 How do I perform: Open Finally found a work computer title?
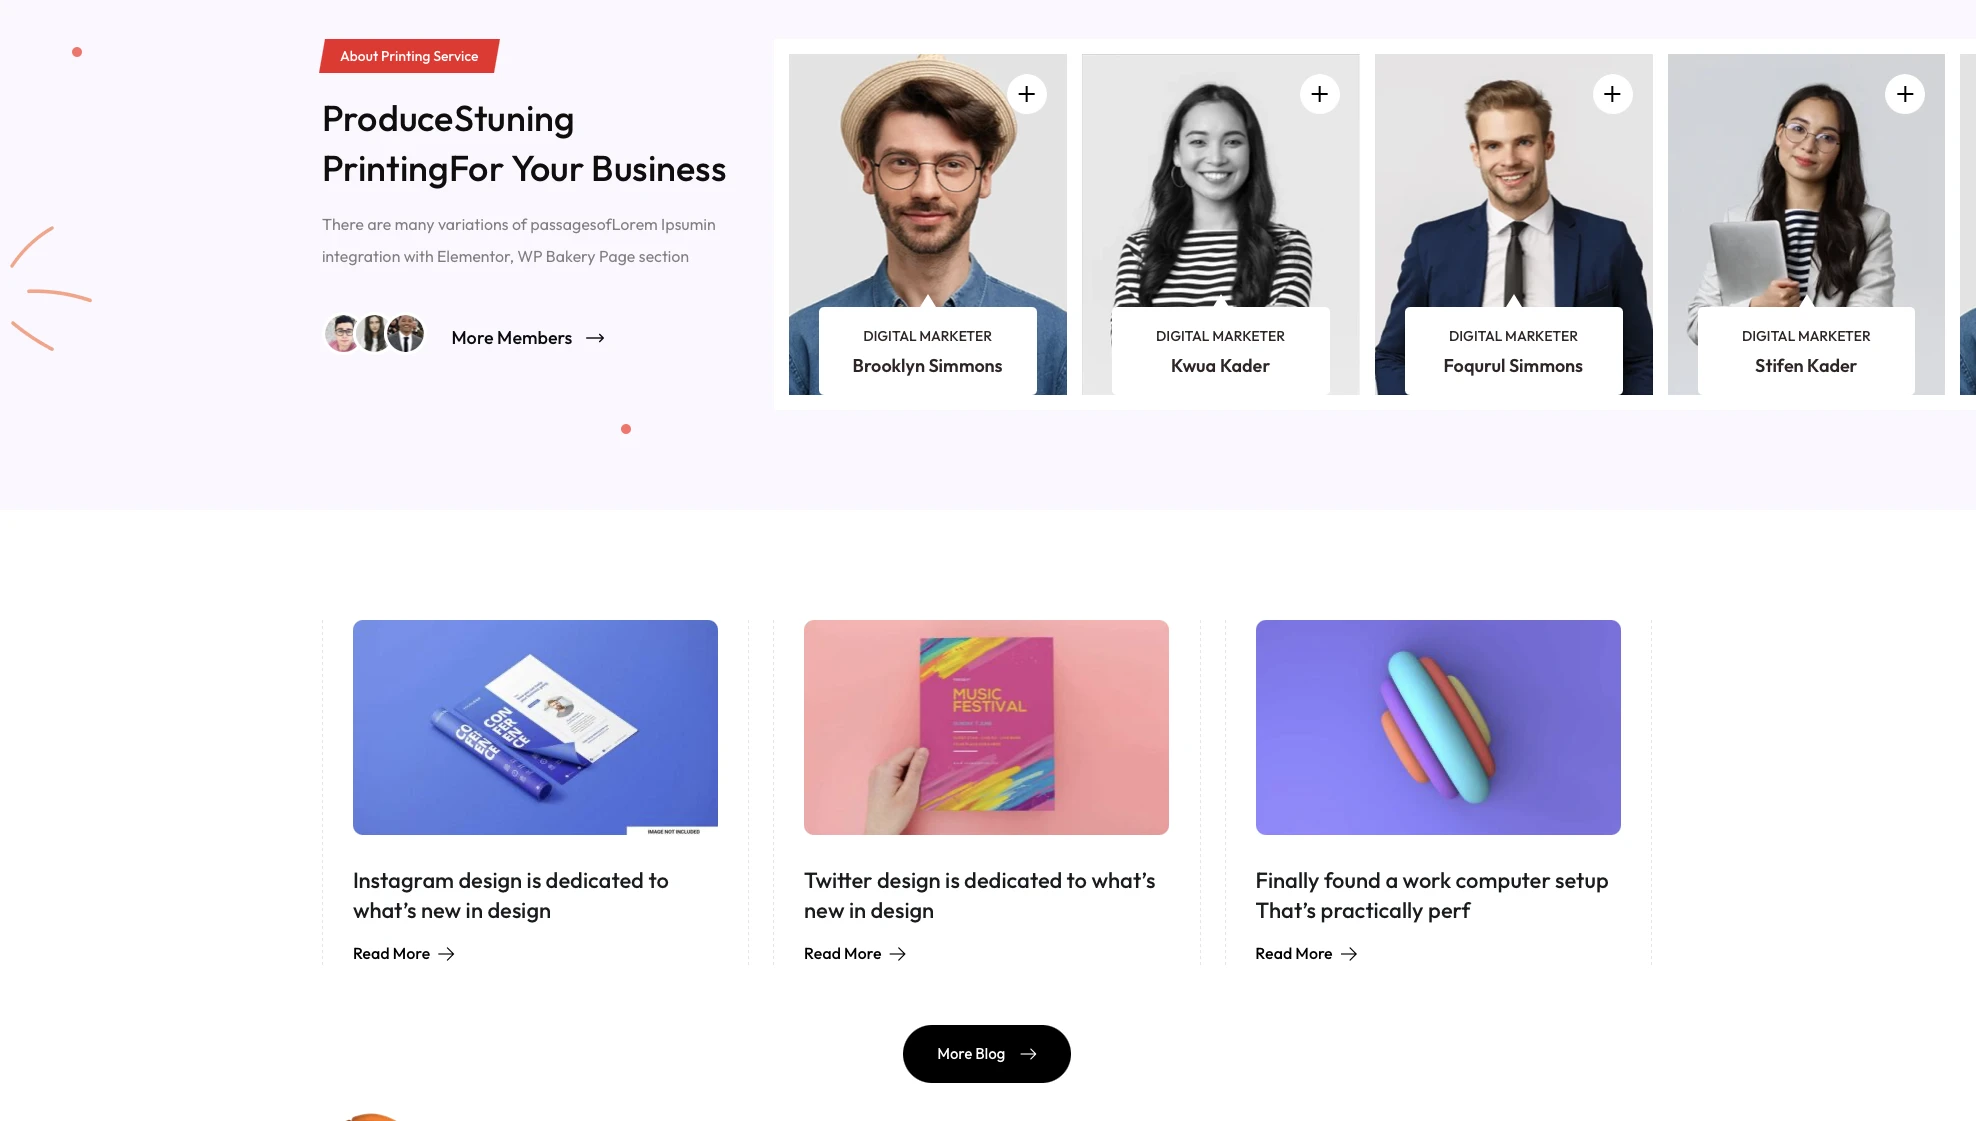(x=1432, y=896)
